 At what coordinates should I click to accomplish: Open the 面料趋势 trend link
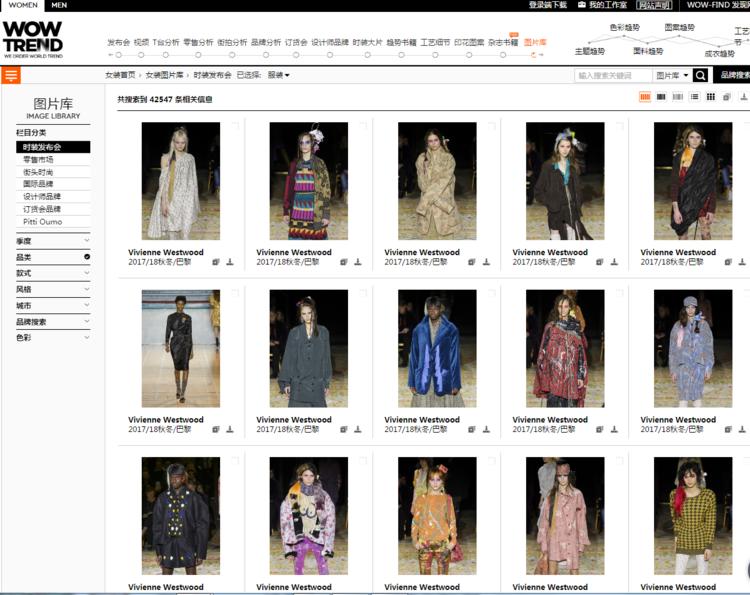[x=648, y=51]
